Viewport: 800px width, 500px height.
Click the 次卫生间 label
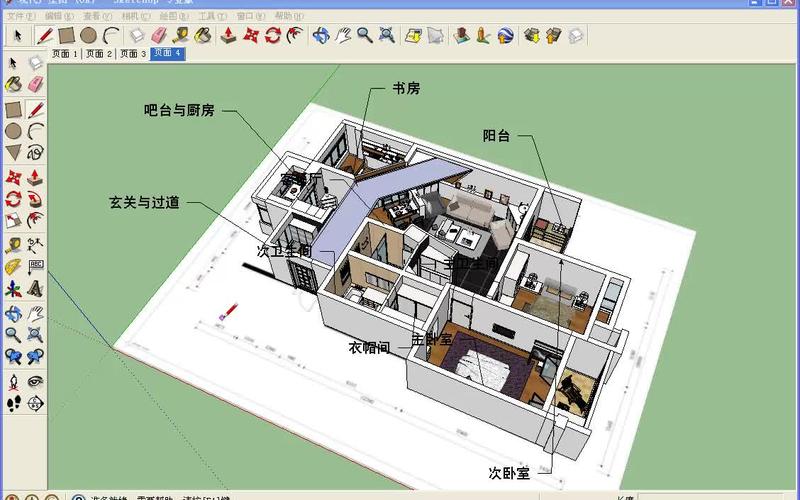pos(284,251)
